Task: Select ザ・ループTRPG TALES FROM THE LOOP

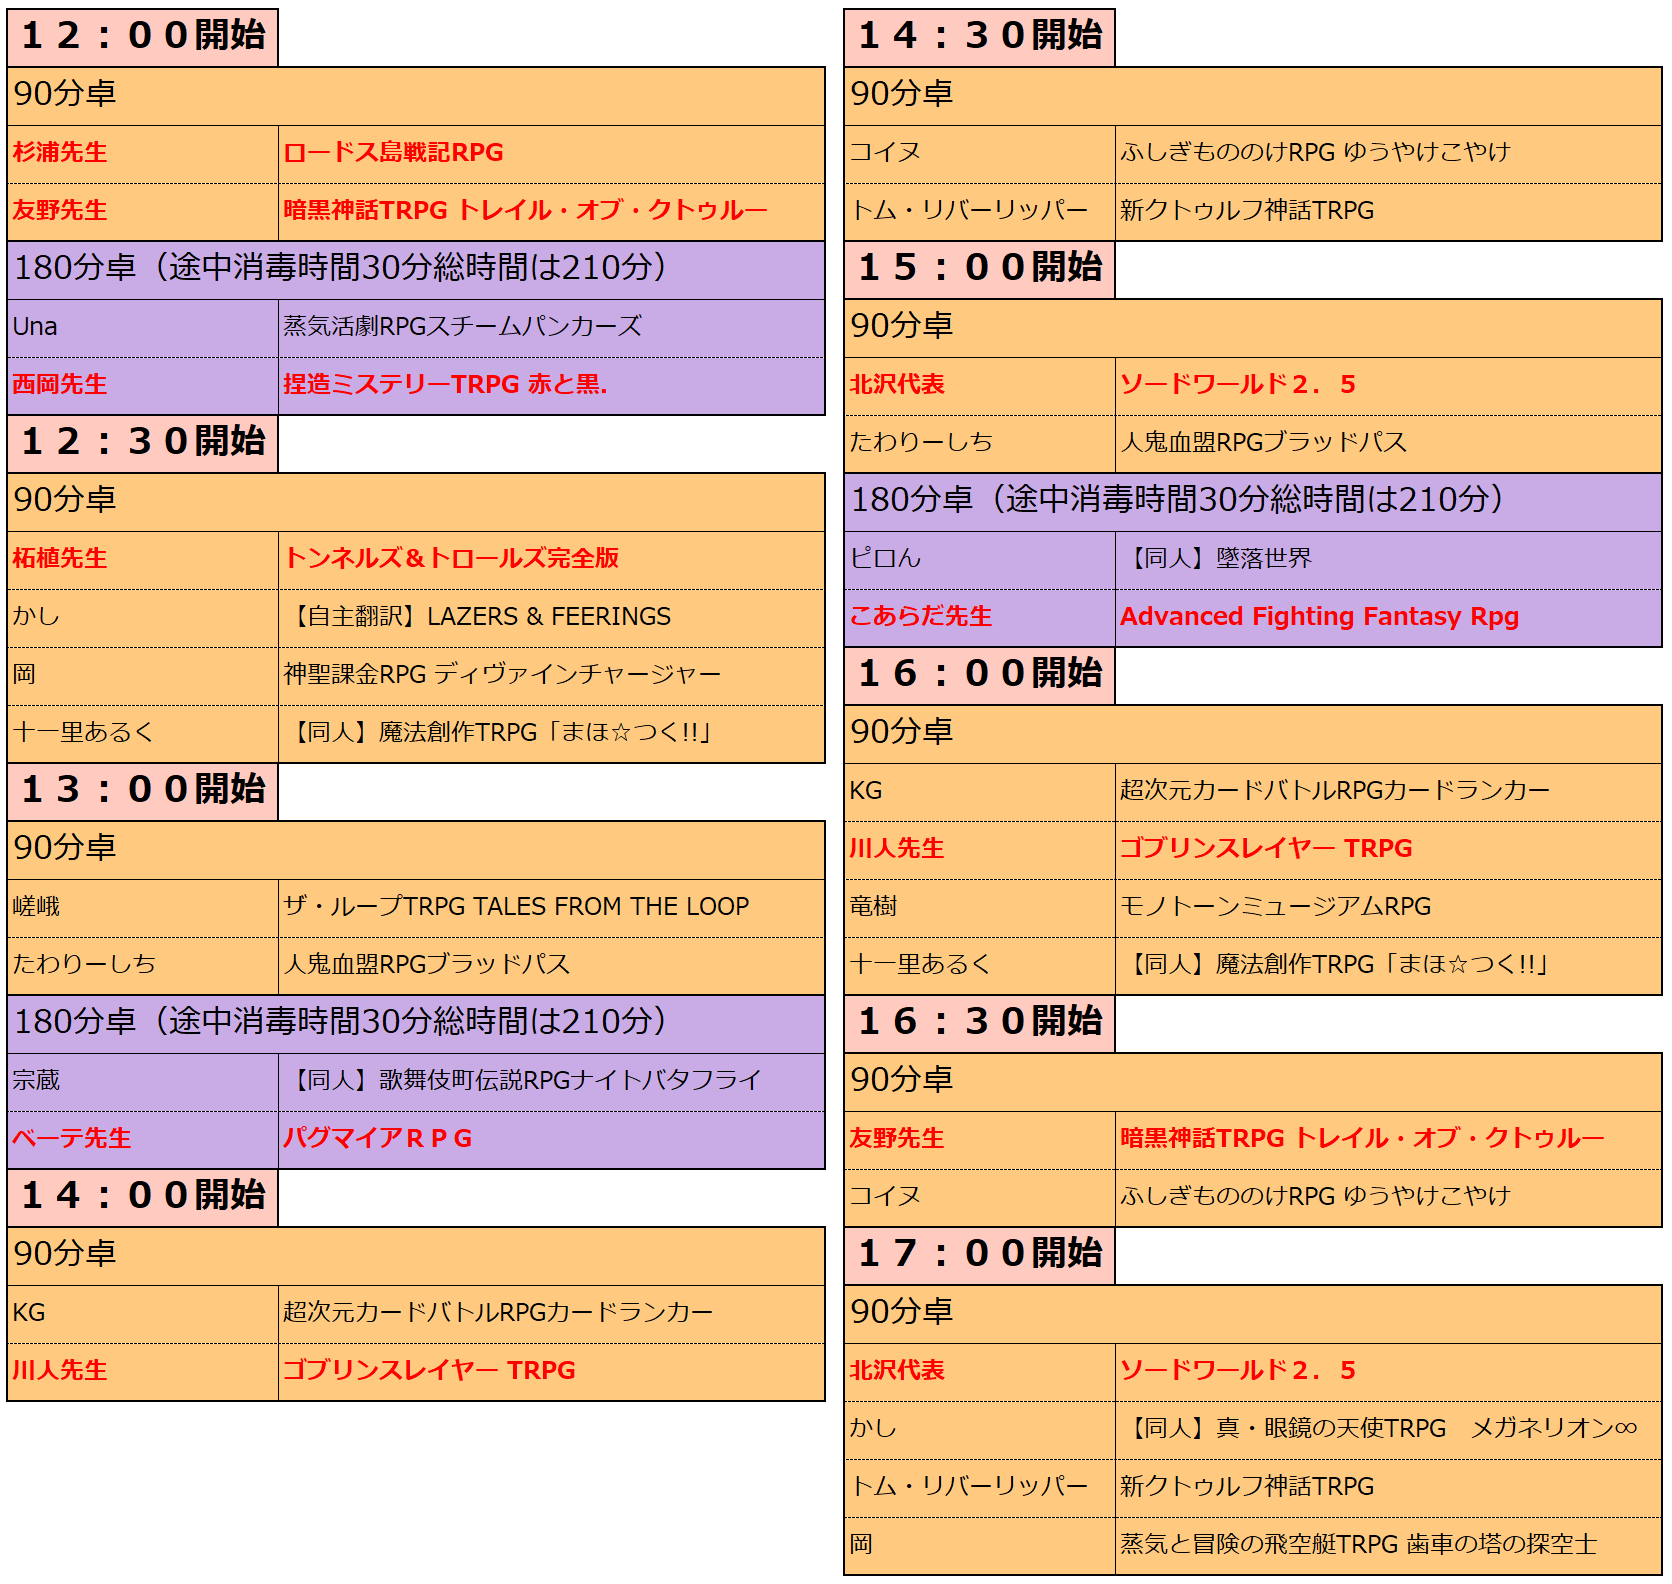Action: [516, 906]
